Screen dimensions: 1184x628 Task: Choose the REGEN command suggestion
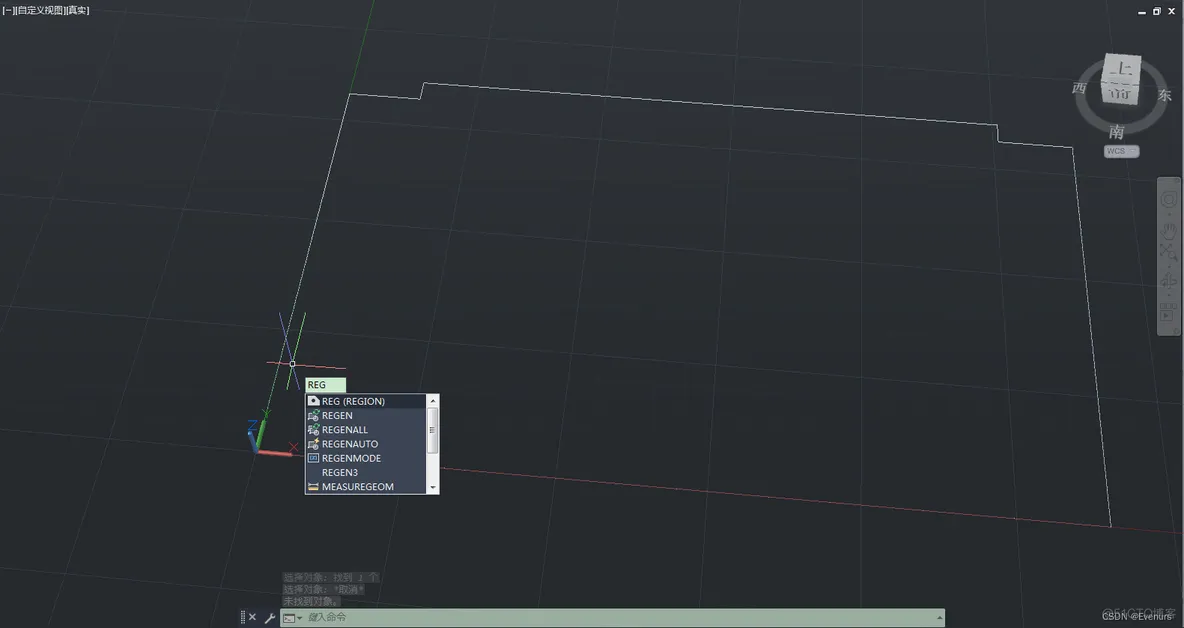pyautogui.click(x=365, y=415)
